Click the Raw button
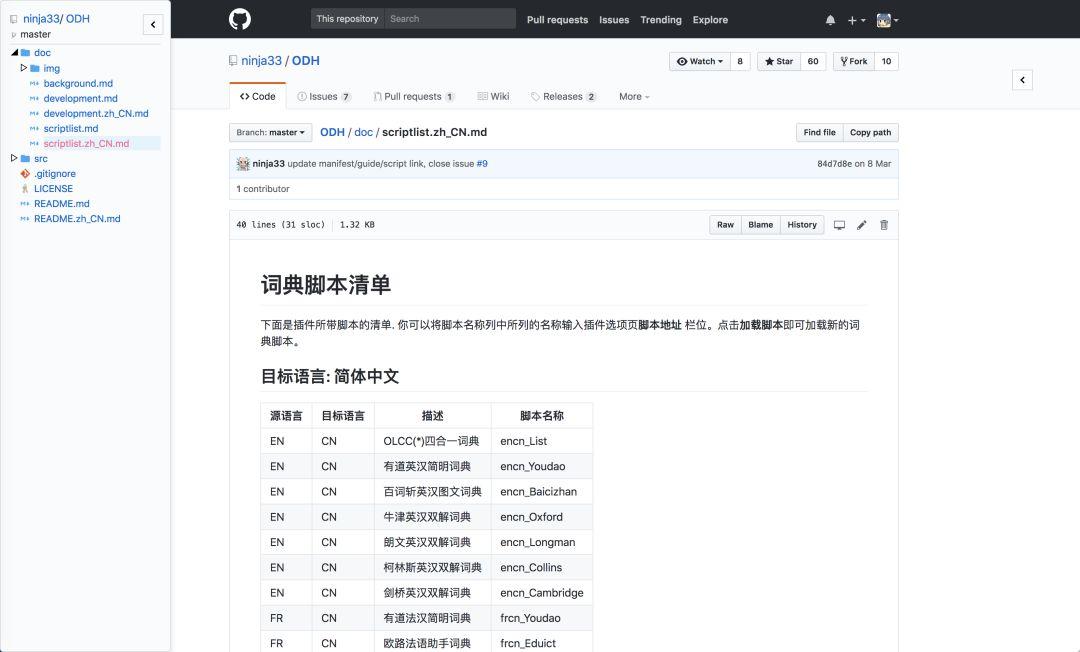Screen dimensions: 1080x652 coord(725,225)
